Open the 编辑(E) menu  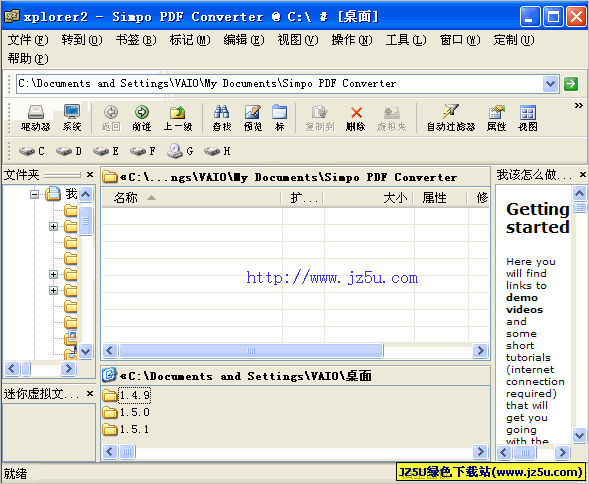[x=244, y=40]
